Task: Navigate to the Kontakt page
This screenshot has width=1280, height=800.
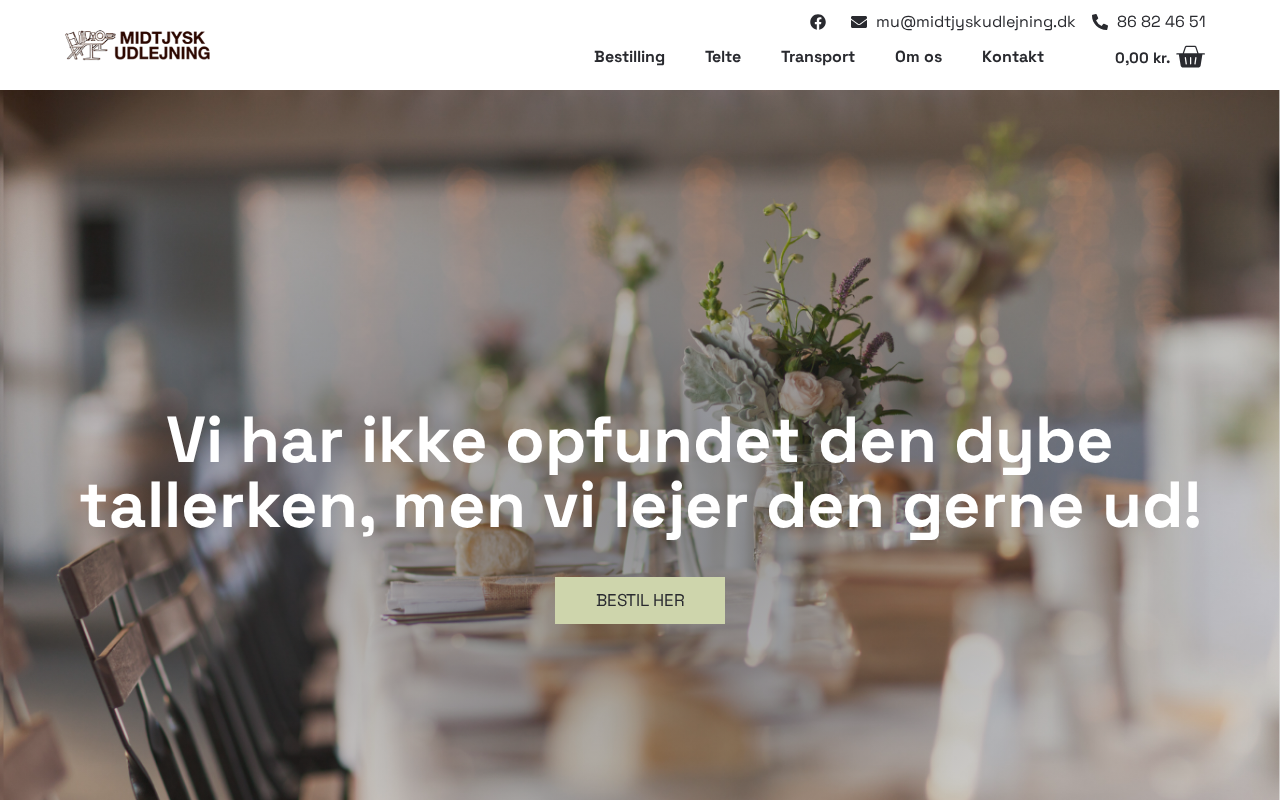Action: tap(1013, 57)
